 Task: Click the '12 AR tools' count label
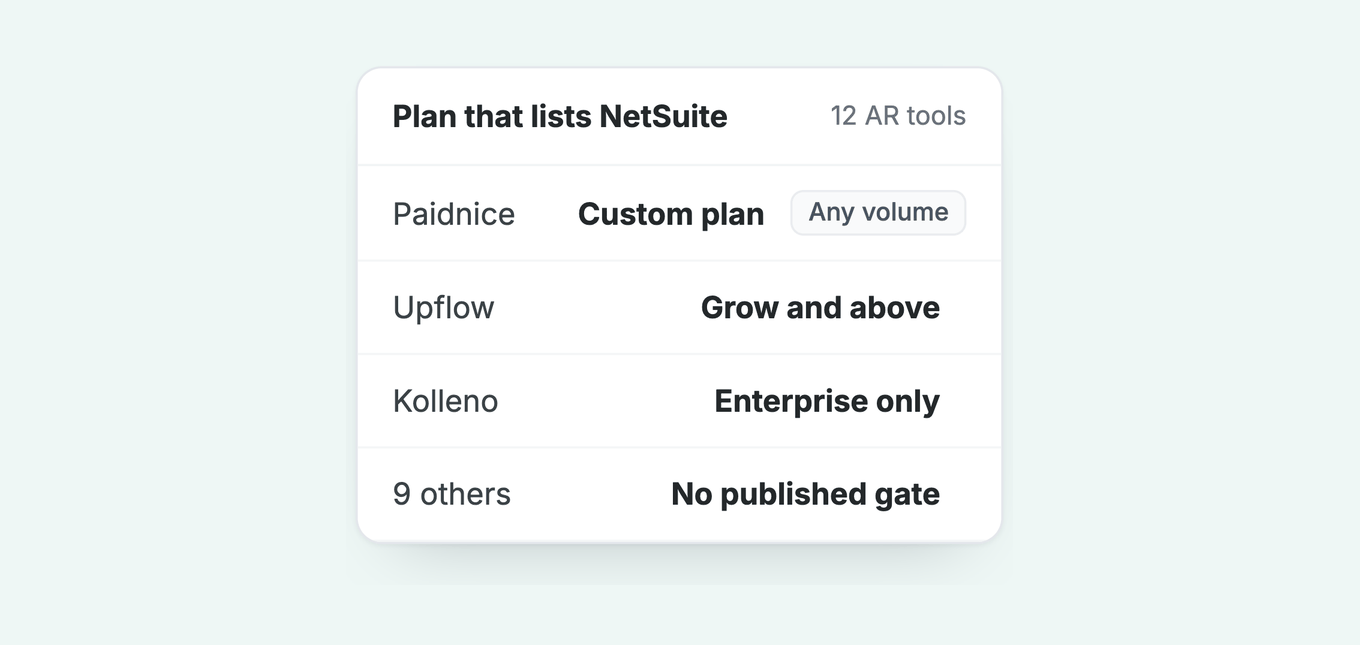898,116
